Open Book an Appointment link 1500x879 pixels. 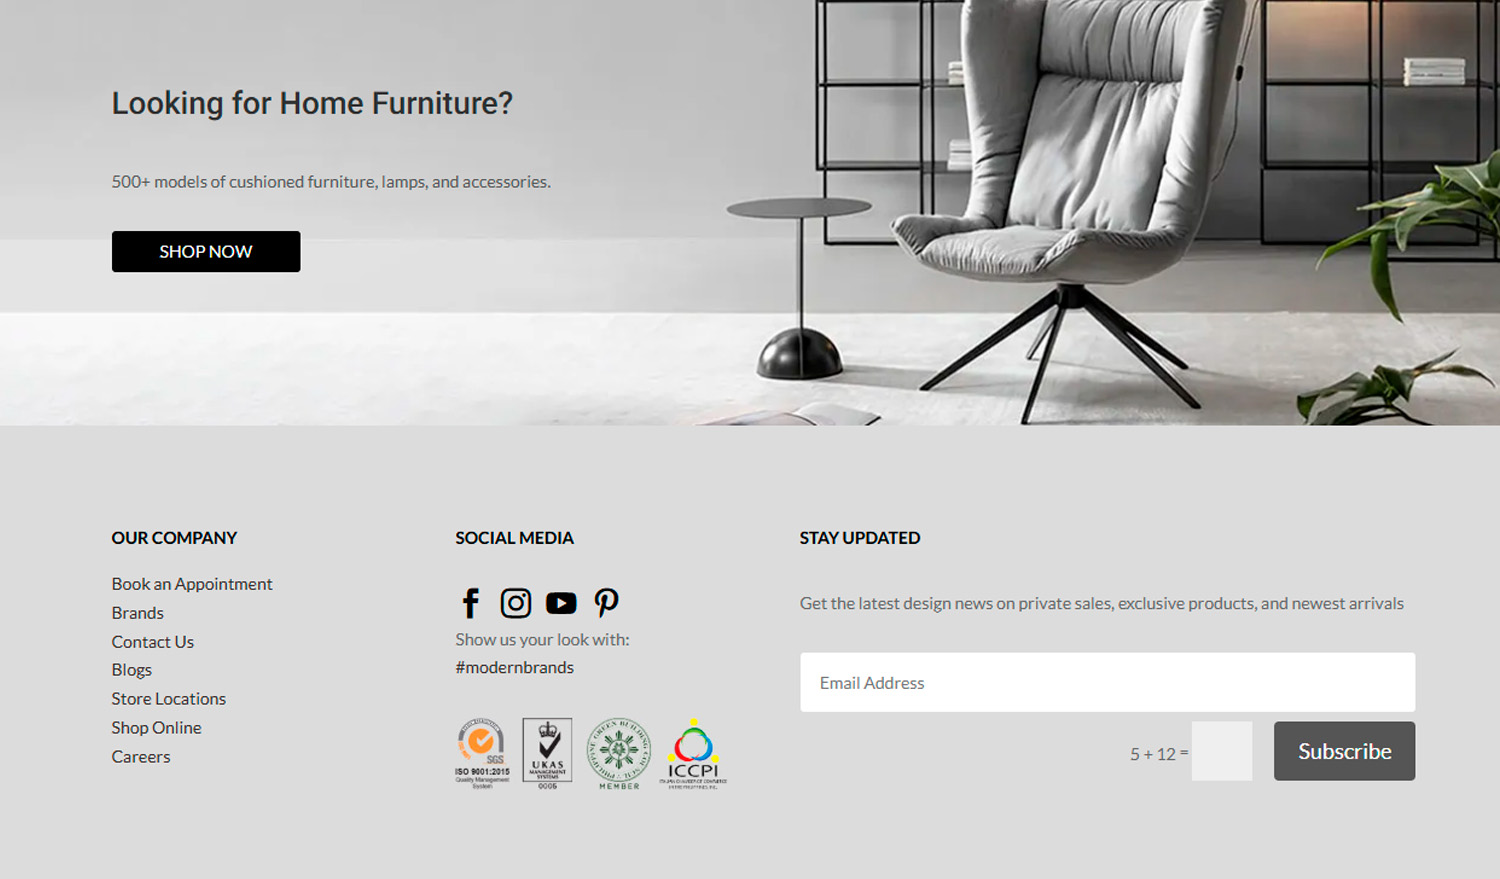coord(192,584)
